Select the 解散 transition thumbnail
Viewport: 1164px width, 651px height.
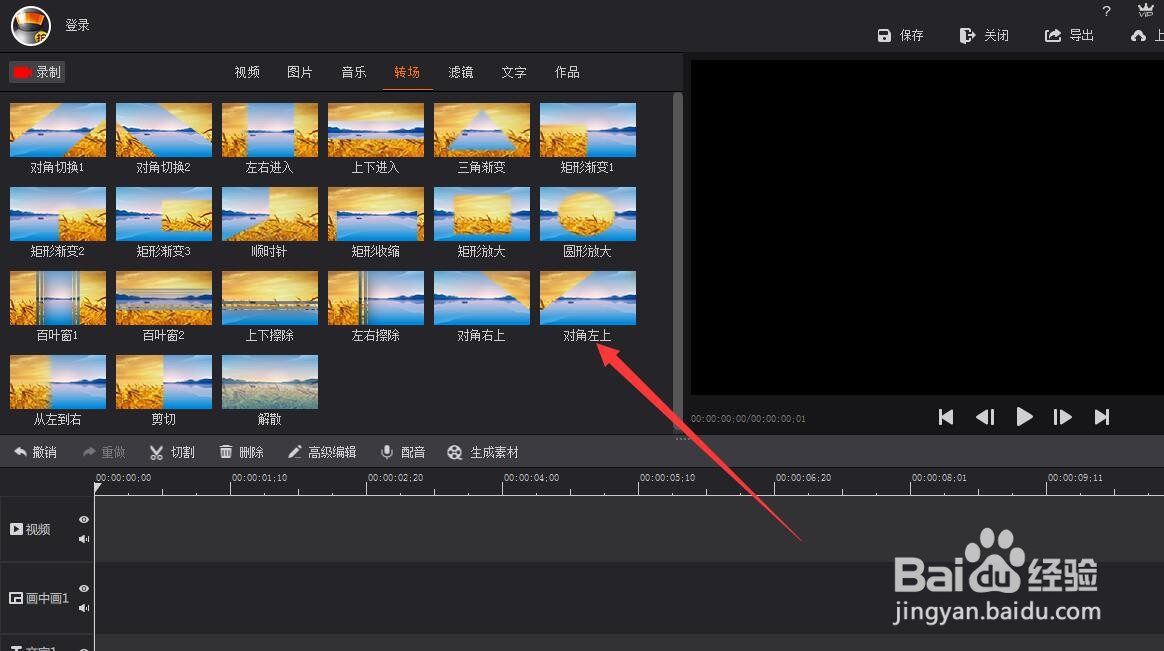point(270,382)
